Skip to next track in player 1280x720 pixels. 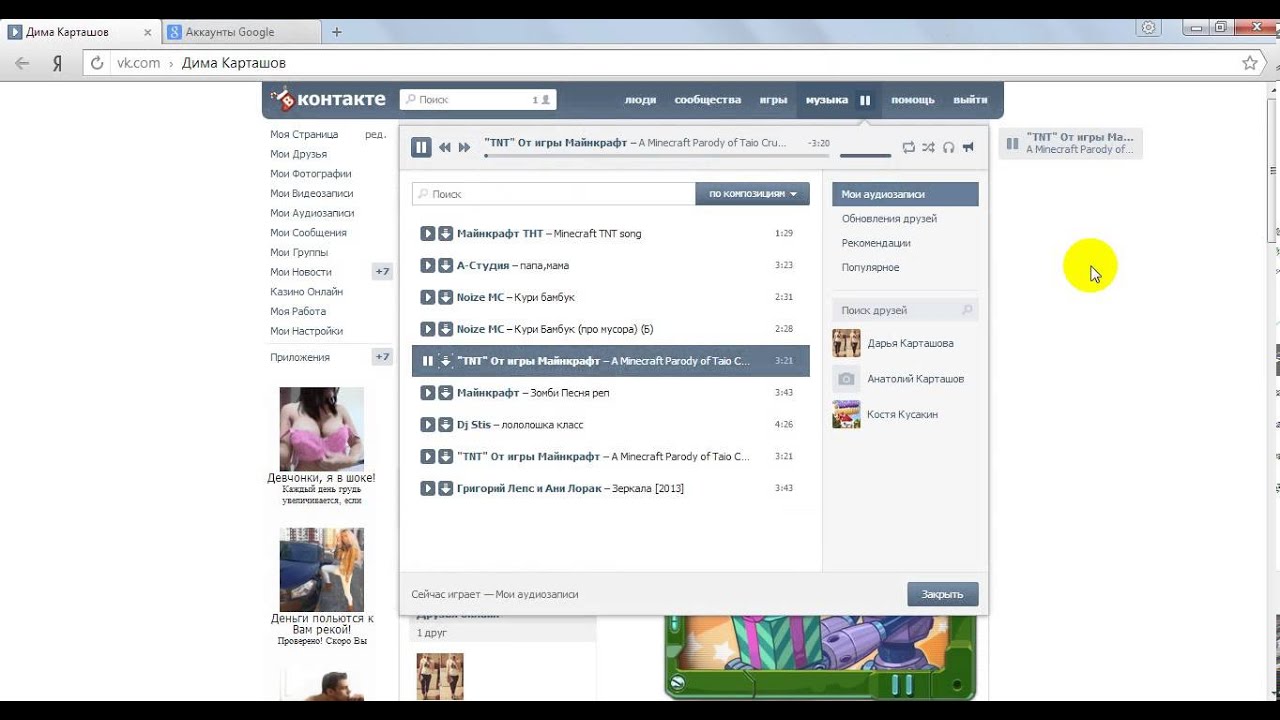(464, 147)
